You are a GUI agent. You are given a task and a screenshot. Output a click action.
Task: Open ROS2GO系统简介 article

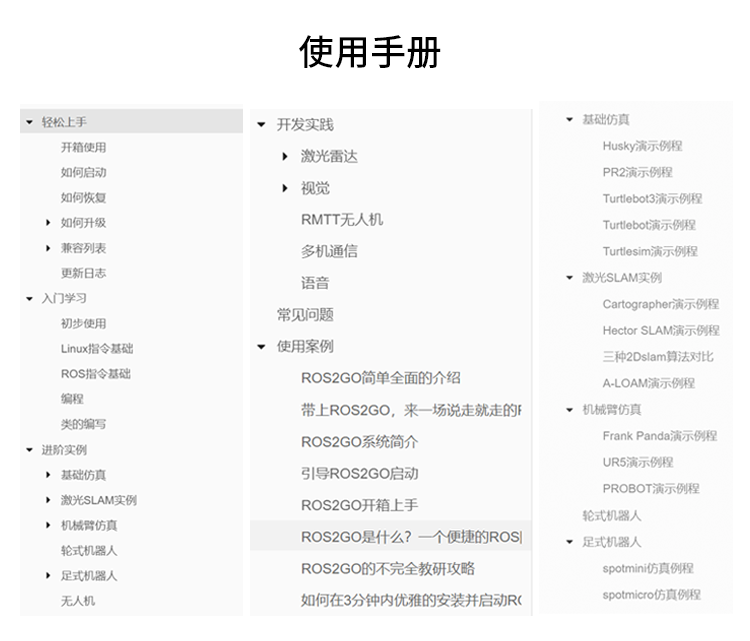coord(360,442)
